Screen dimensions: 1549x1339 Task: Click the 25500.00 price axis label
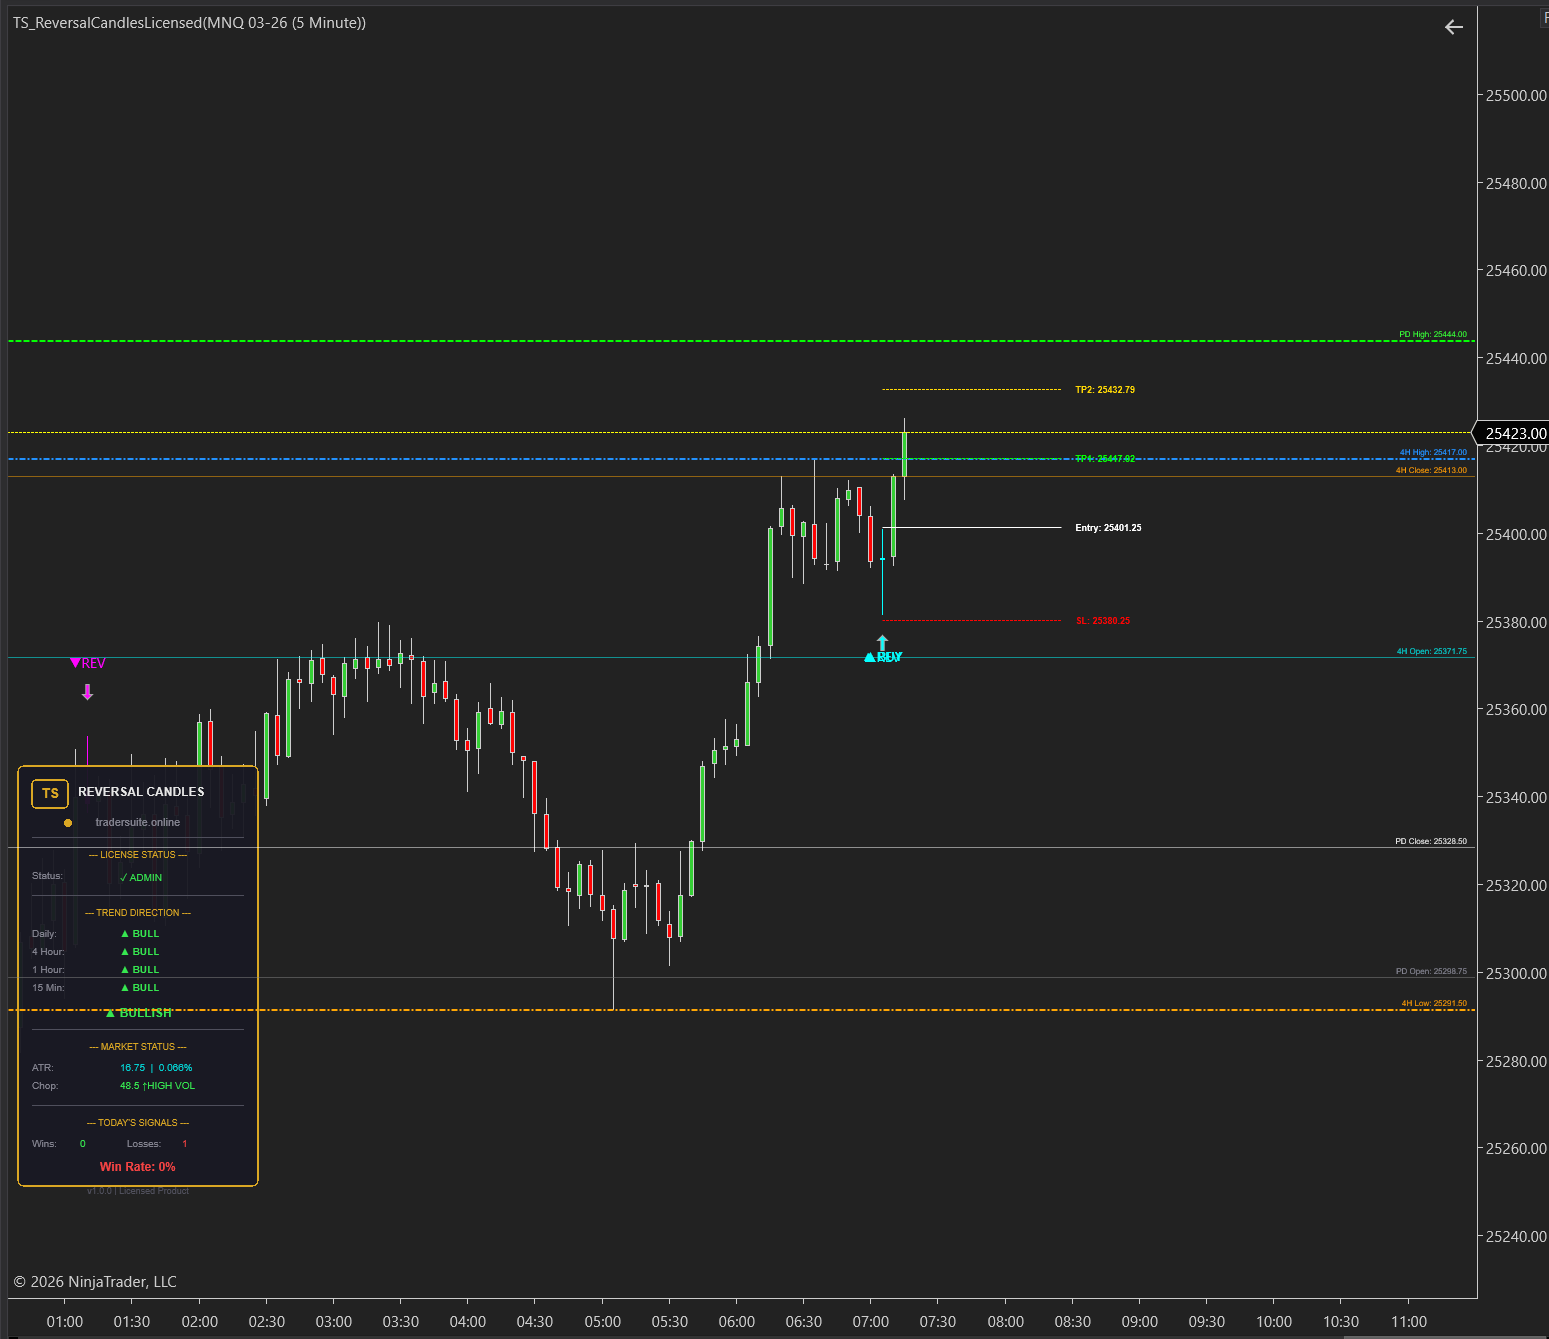[x=1516, y=96]
